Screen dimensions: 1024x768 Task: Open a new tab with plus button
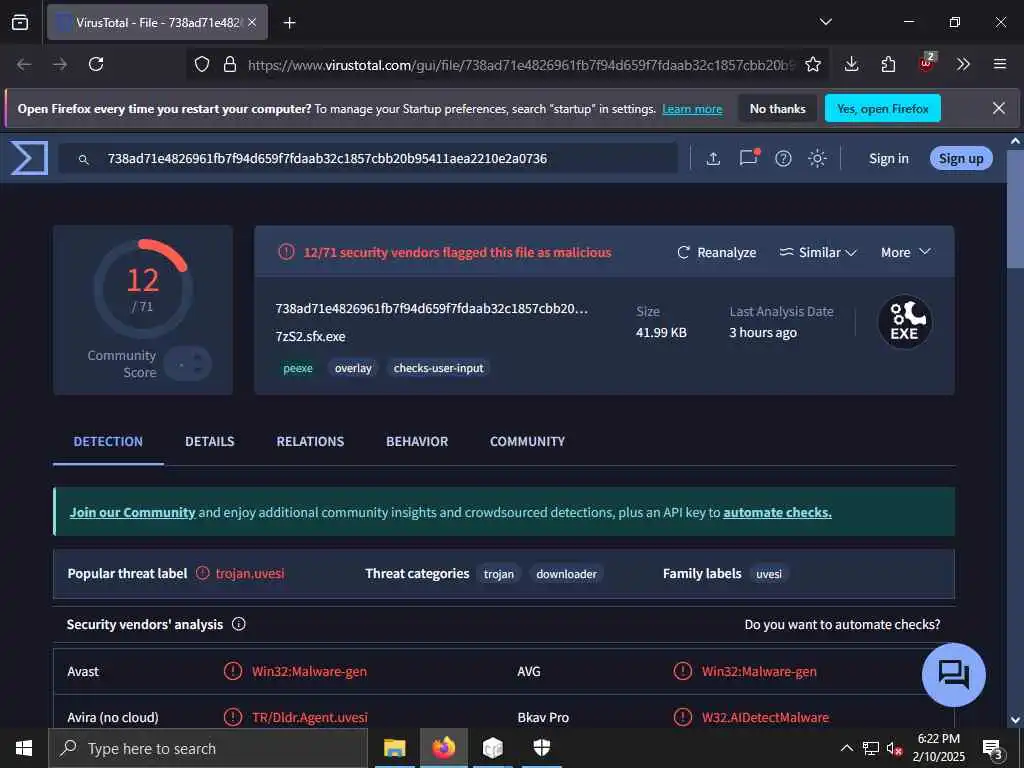click(289, 23)
